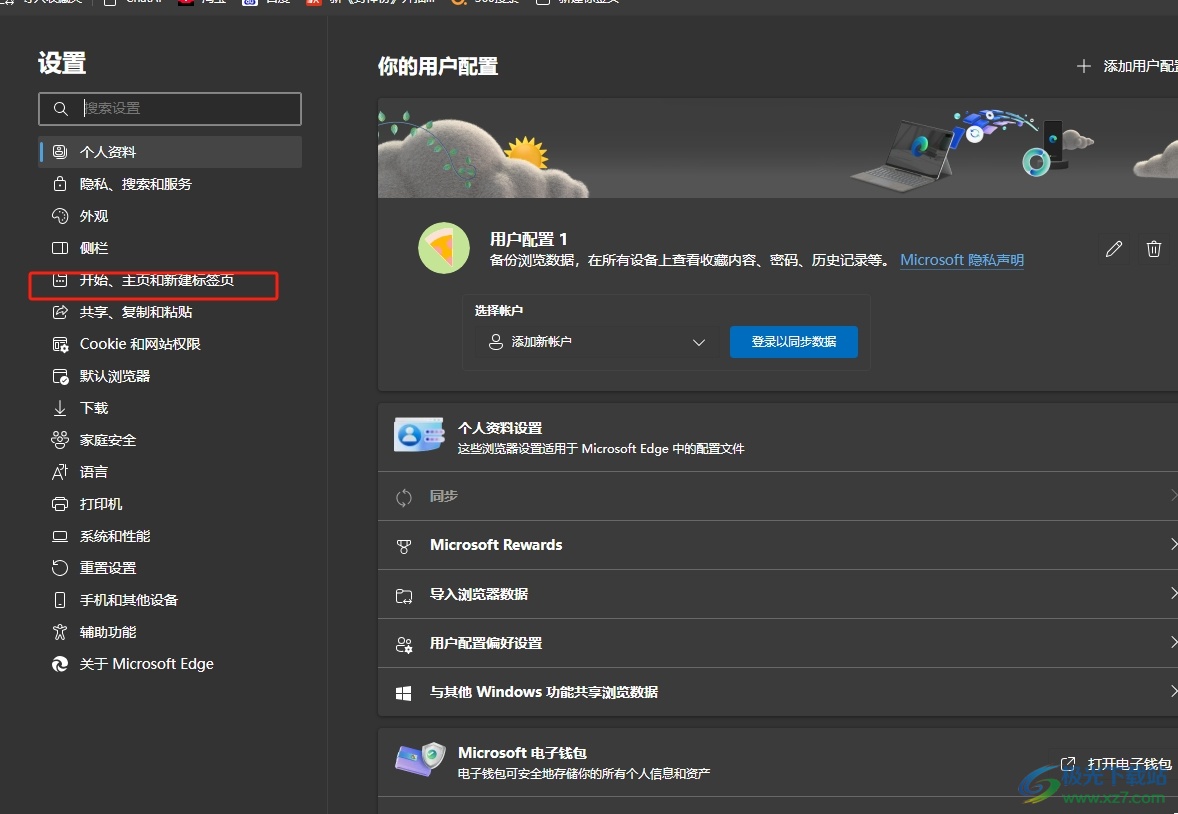Click the 用户配置偏好设置 people icon
Viewport: 1178px width, 814px height.
[404, 645]
